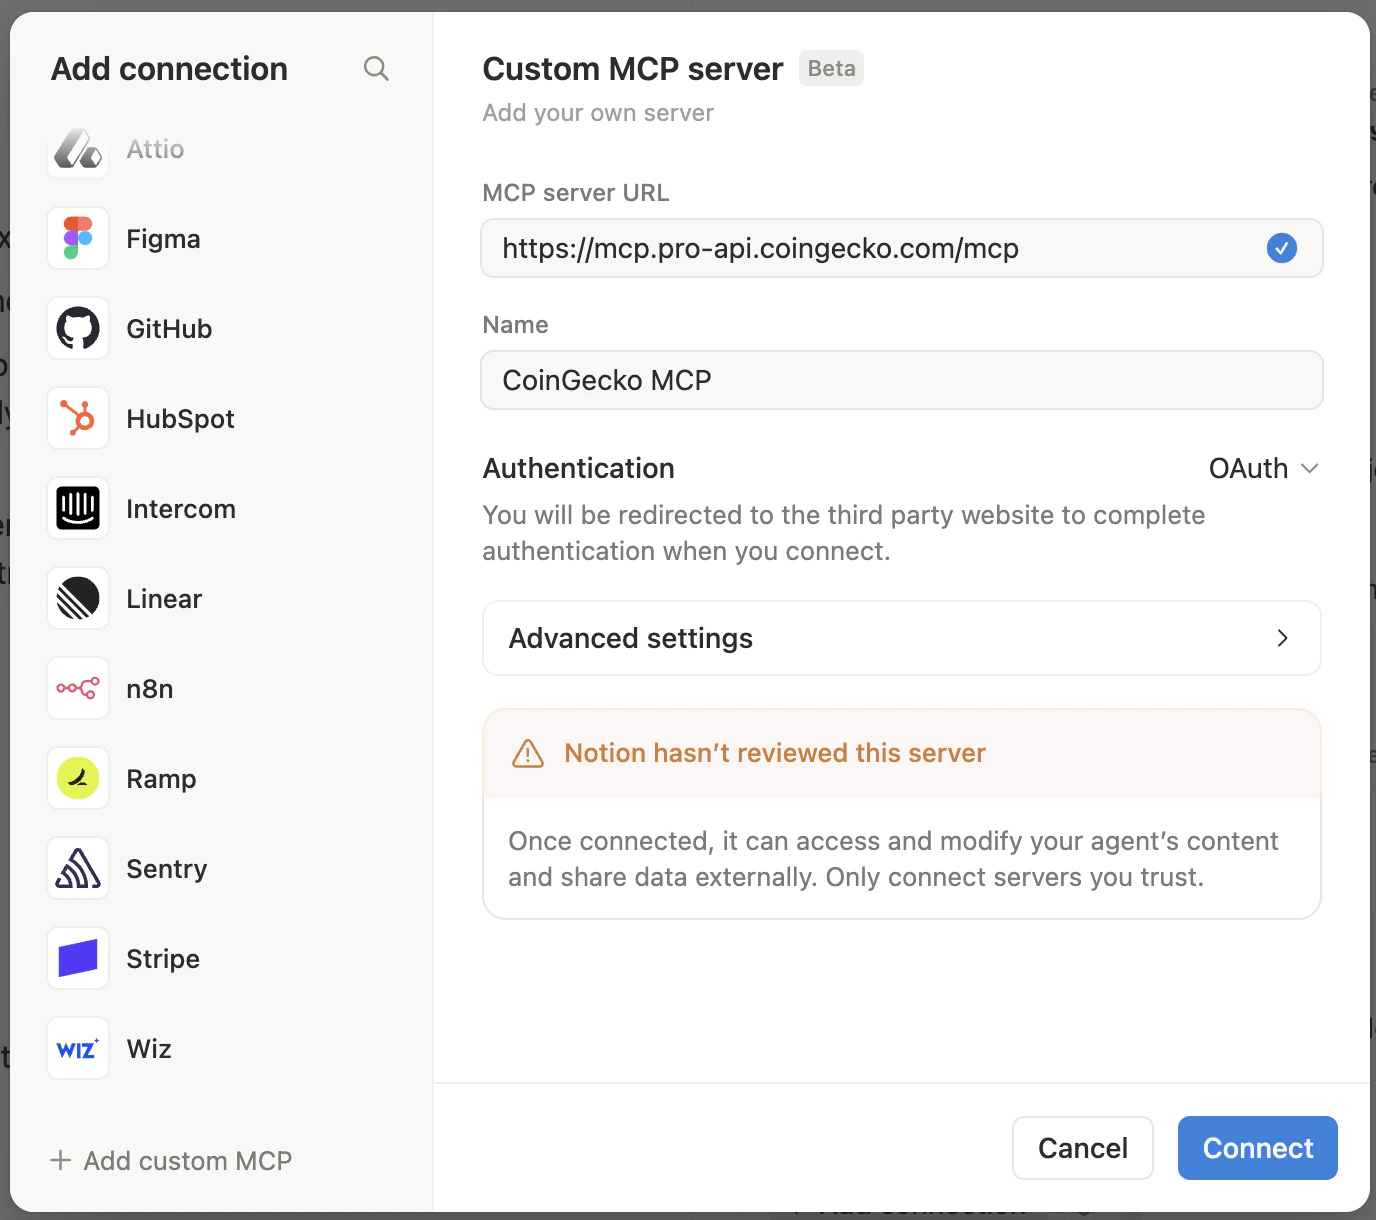1376x1220 pixels.
Task: Click the 'Only connect servers you trust' text
Action: (1015, 877)
